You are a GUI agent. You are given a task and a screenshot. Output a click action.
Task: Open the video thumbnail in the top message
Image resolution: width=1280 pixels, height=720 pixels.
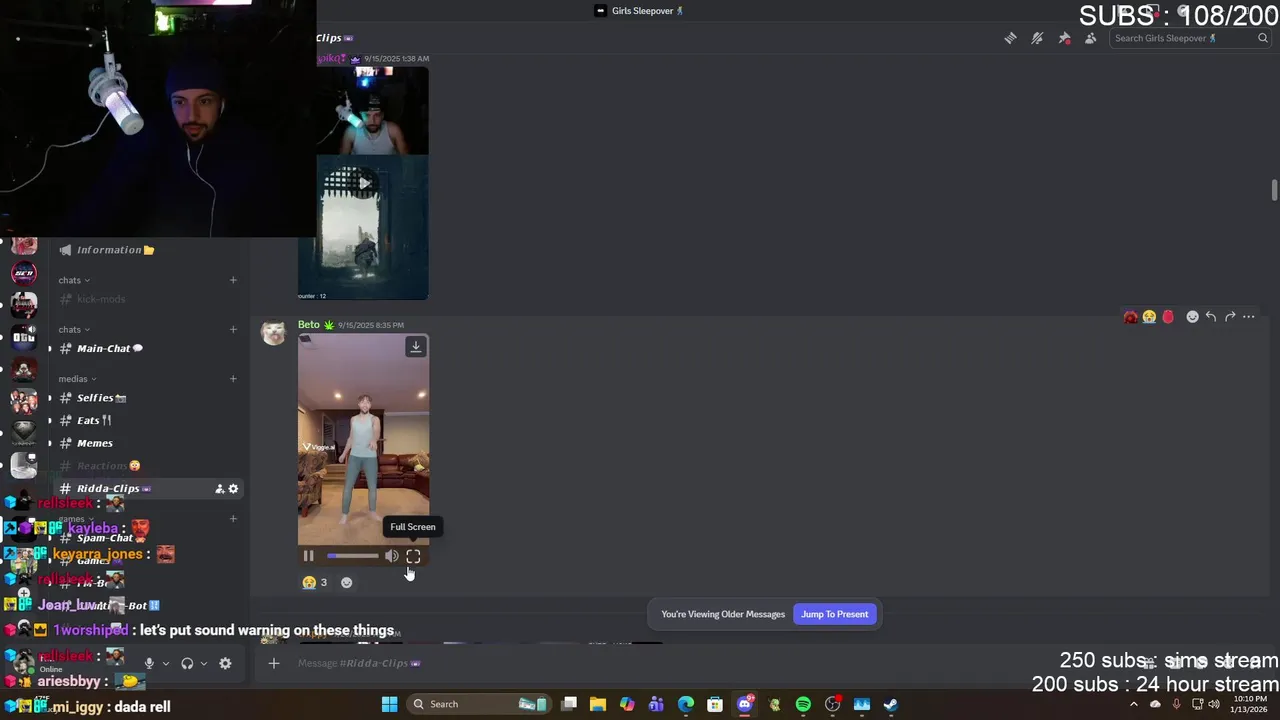[x=363, y=183]
